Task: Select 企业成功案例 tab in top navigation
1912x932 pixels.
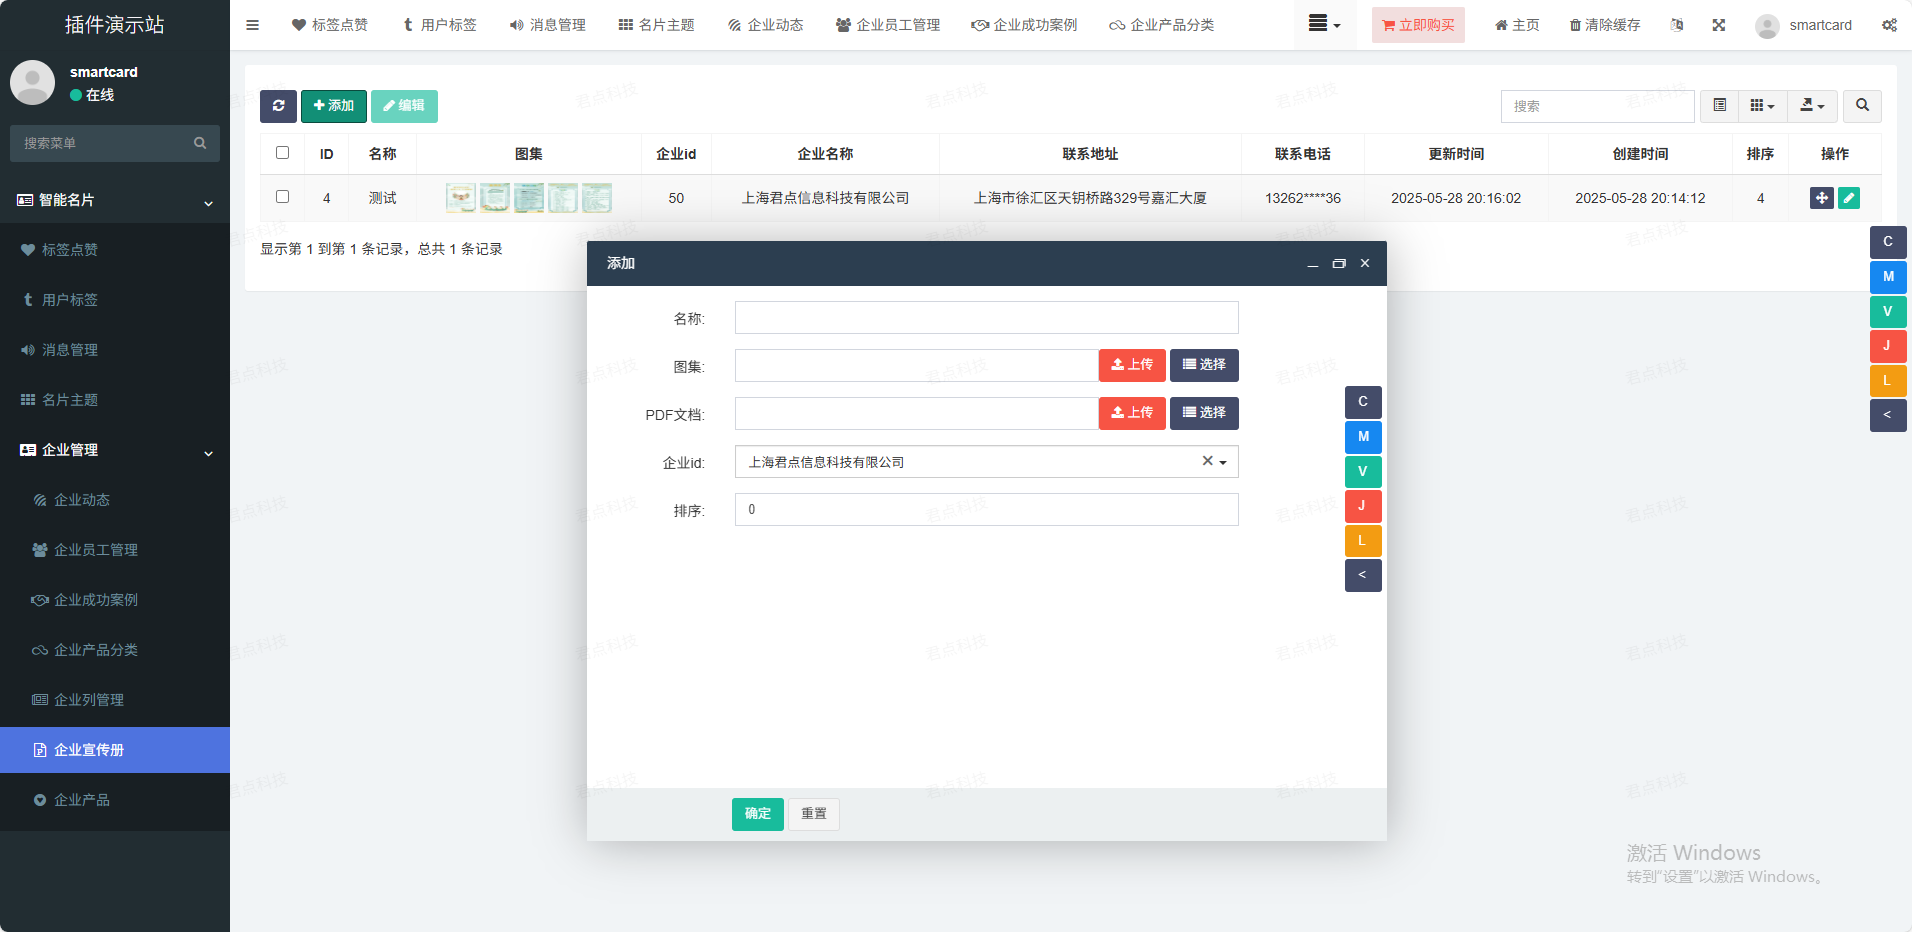Action: (1024, 25)
